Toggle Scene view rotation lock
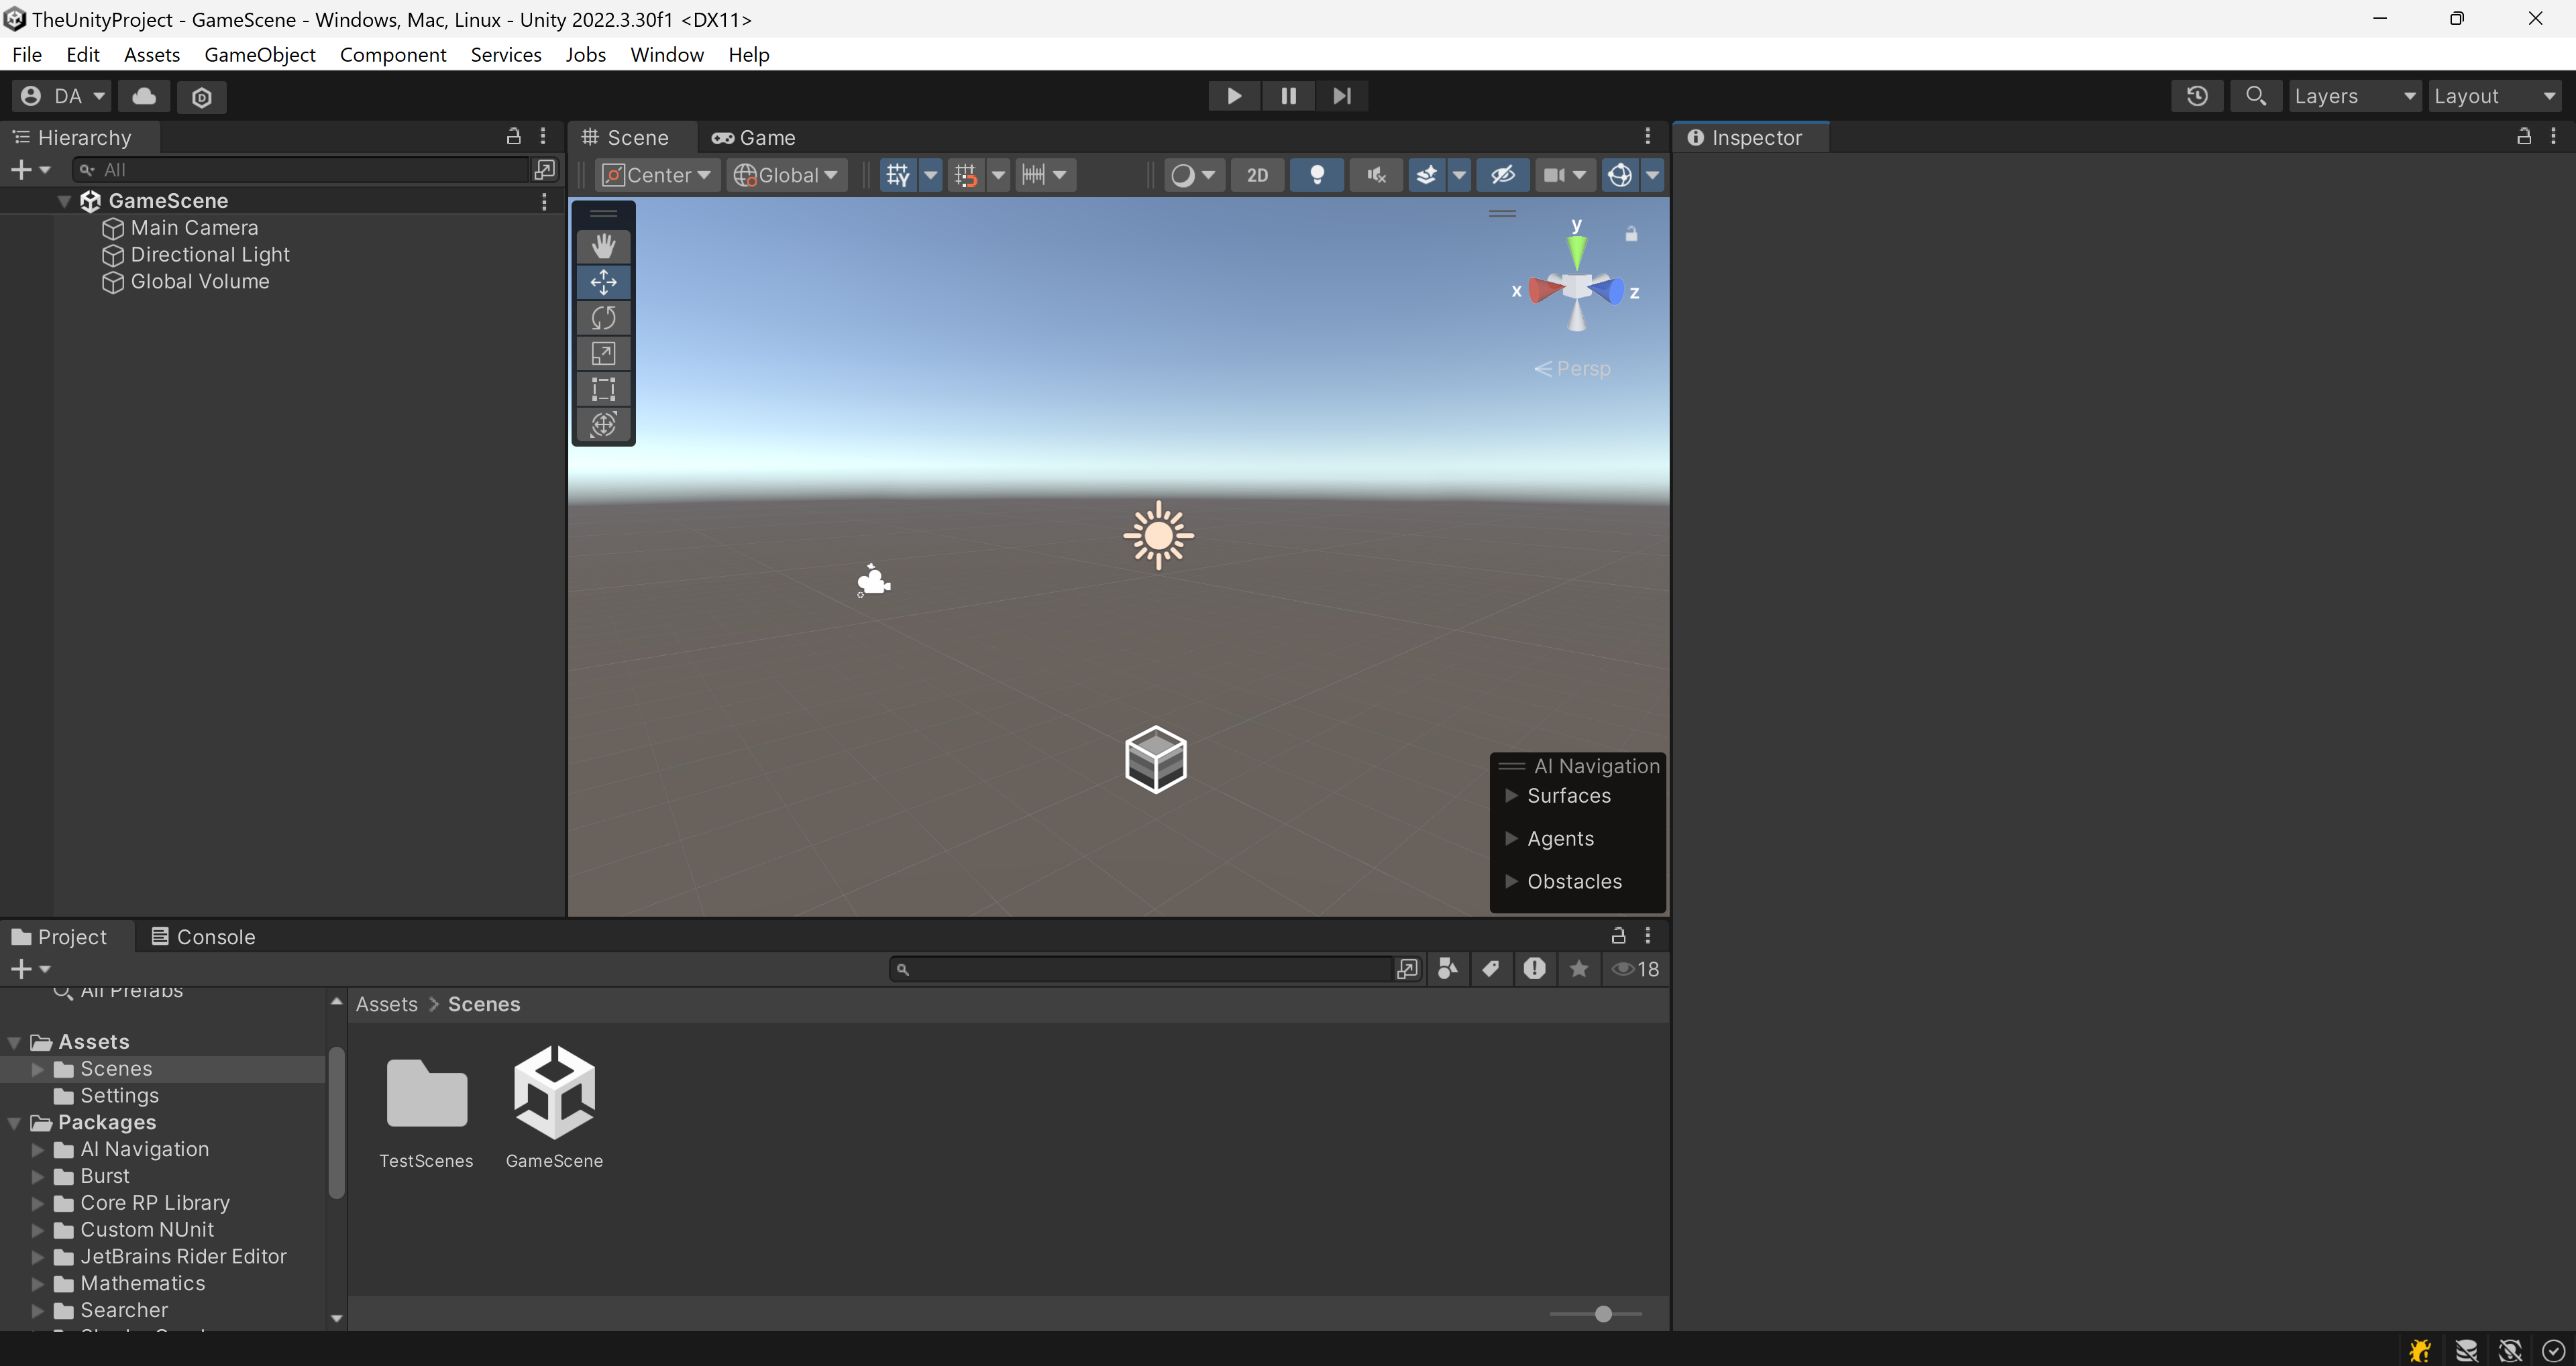 click(1631, 234)
